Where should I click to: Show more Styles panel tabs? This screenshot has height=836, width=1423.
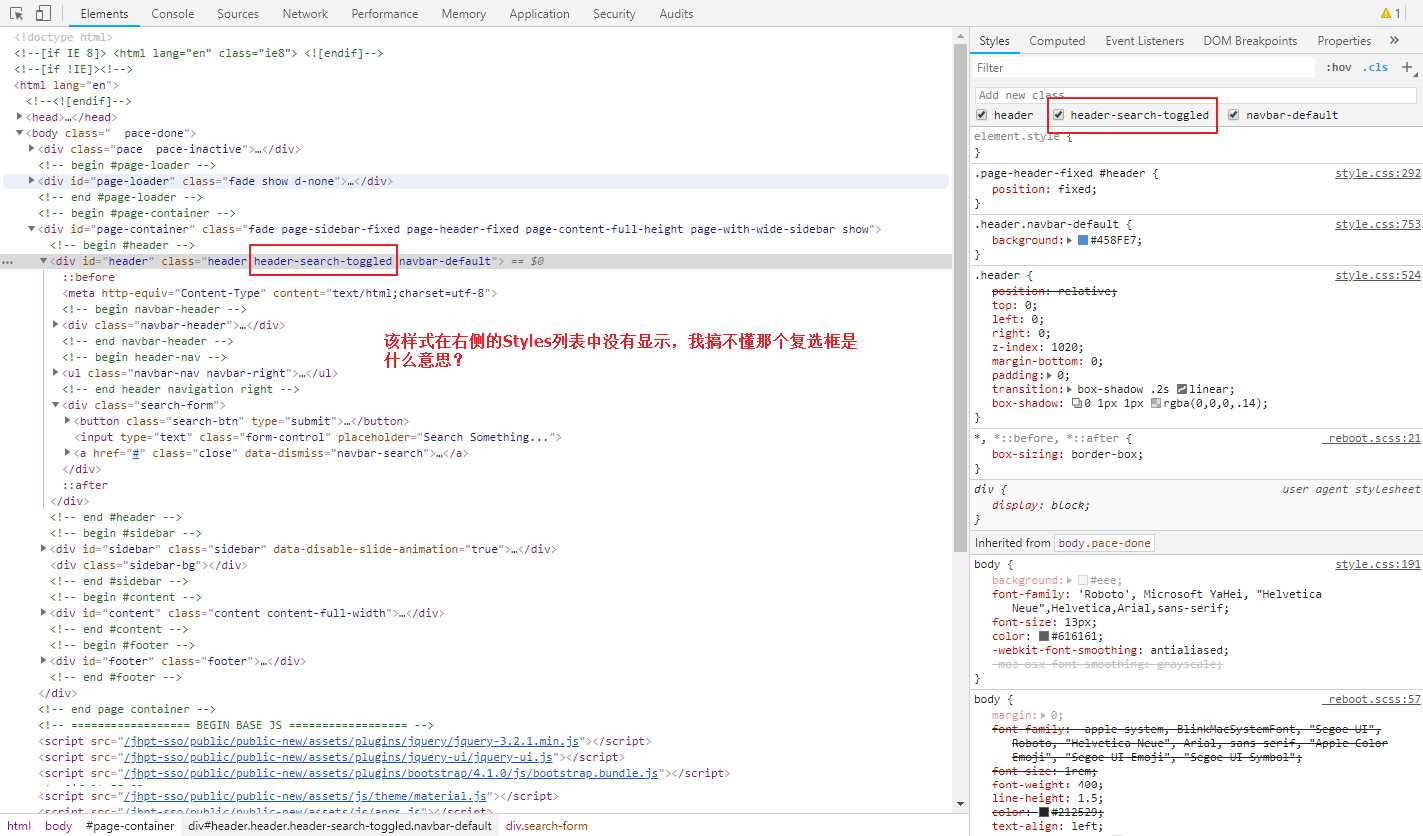1394,41
